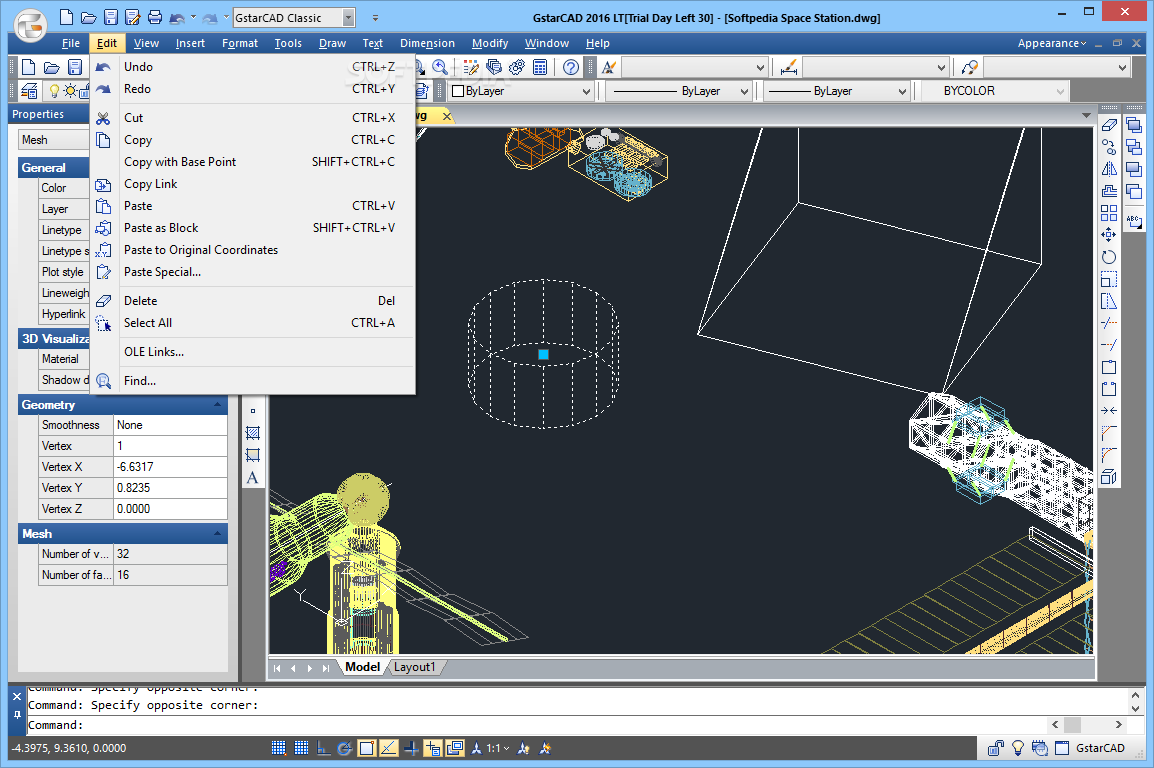Open the ByLayer lineweight dropdown

pos(902,91)
